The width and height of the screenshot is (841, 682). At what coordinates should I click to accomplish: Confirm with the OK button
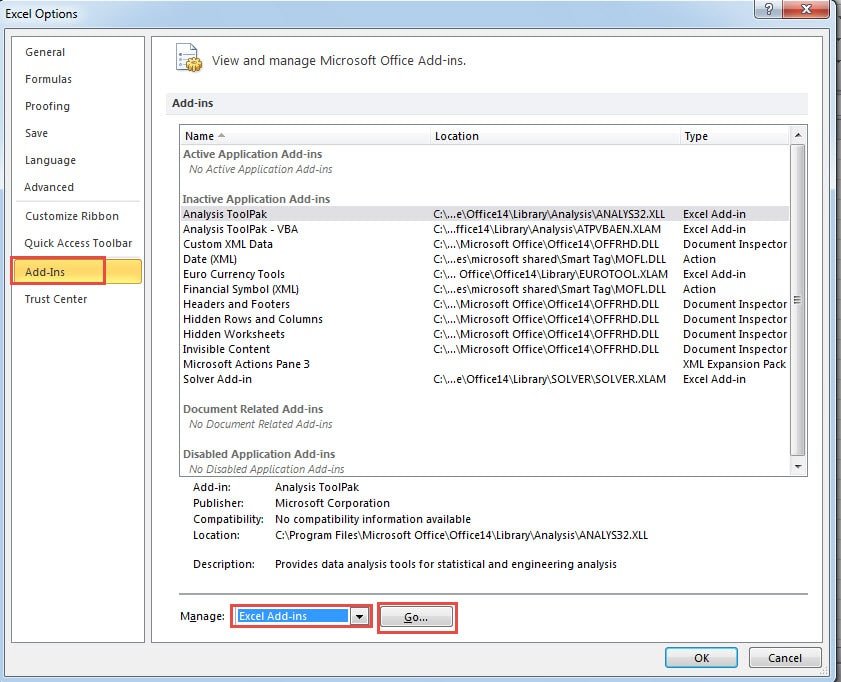coord(702,658)
